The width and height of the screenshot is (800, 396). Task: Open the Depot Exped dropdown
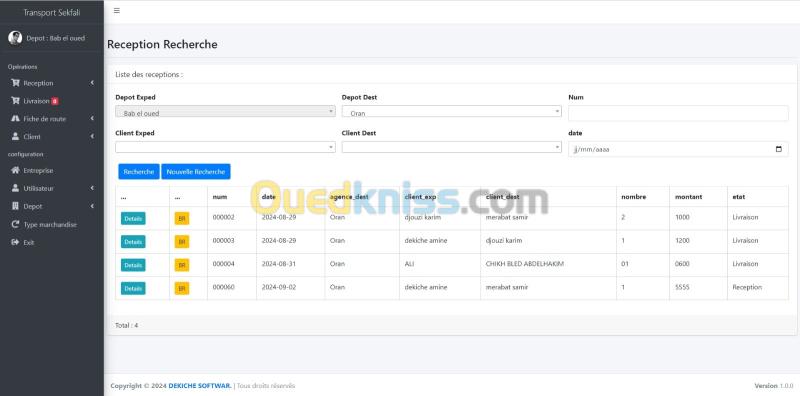click(x=225, y=111)
